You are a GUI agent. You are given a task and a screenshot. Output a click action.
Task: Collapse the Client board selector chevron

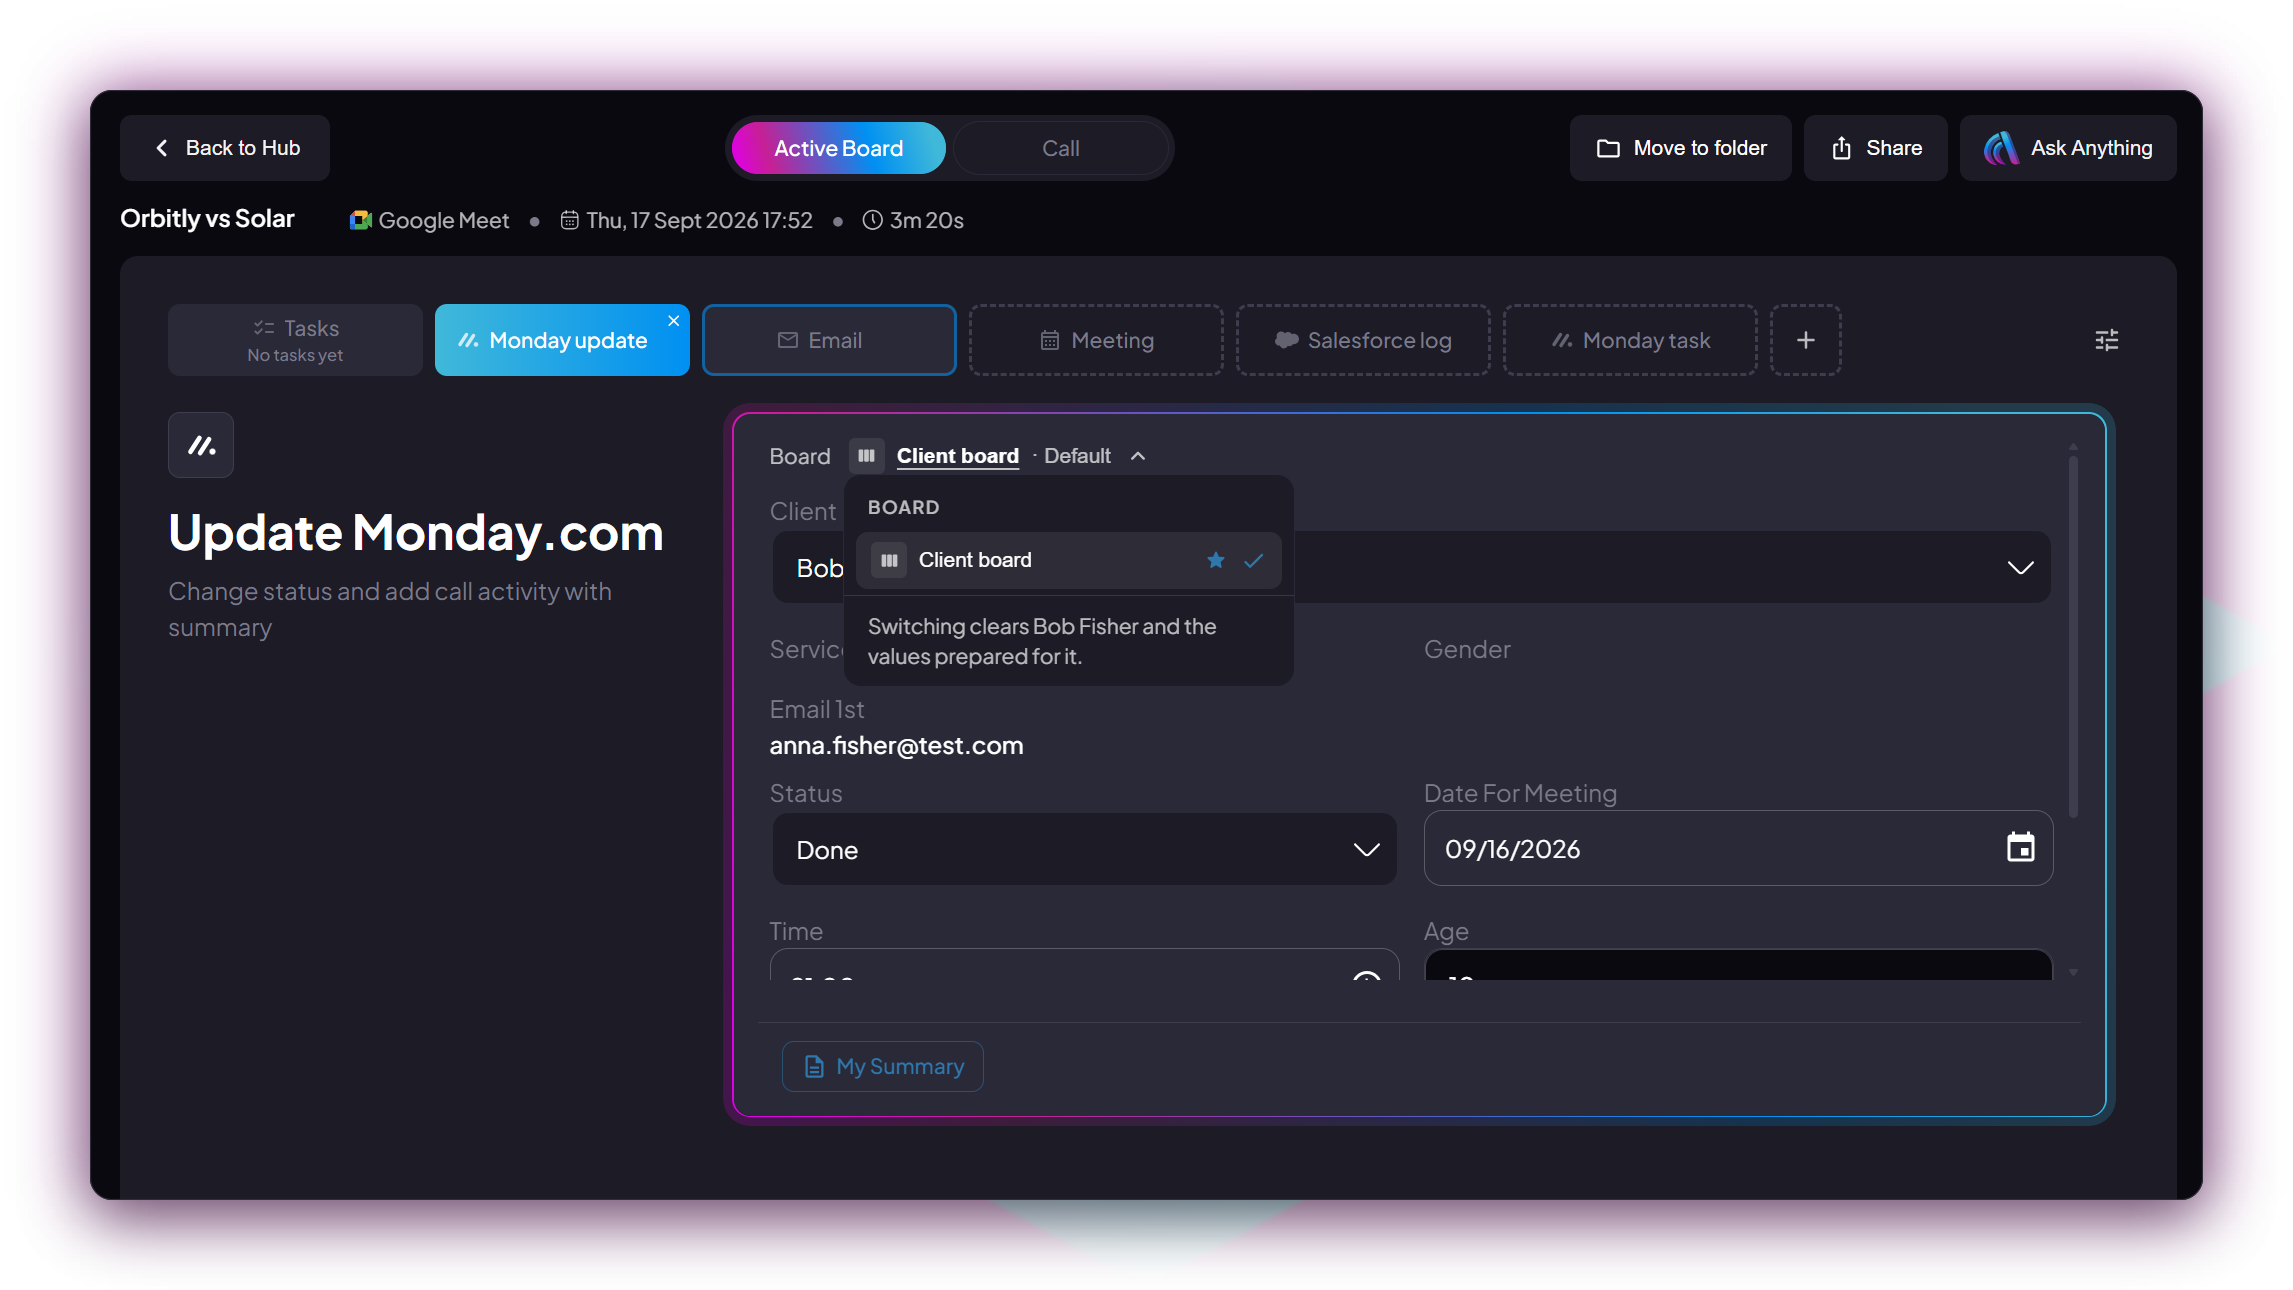click(x=1138, y=456)
